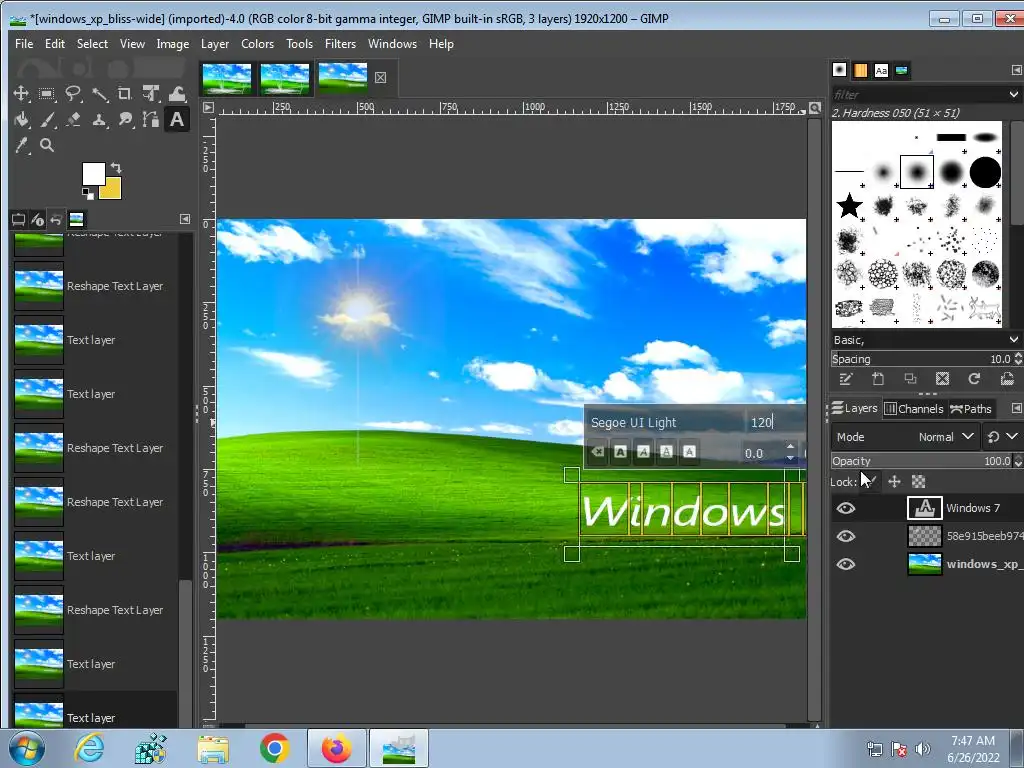
Task: Select the Rectangle Select tool
Action: tap(47, 93)
